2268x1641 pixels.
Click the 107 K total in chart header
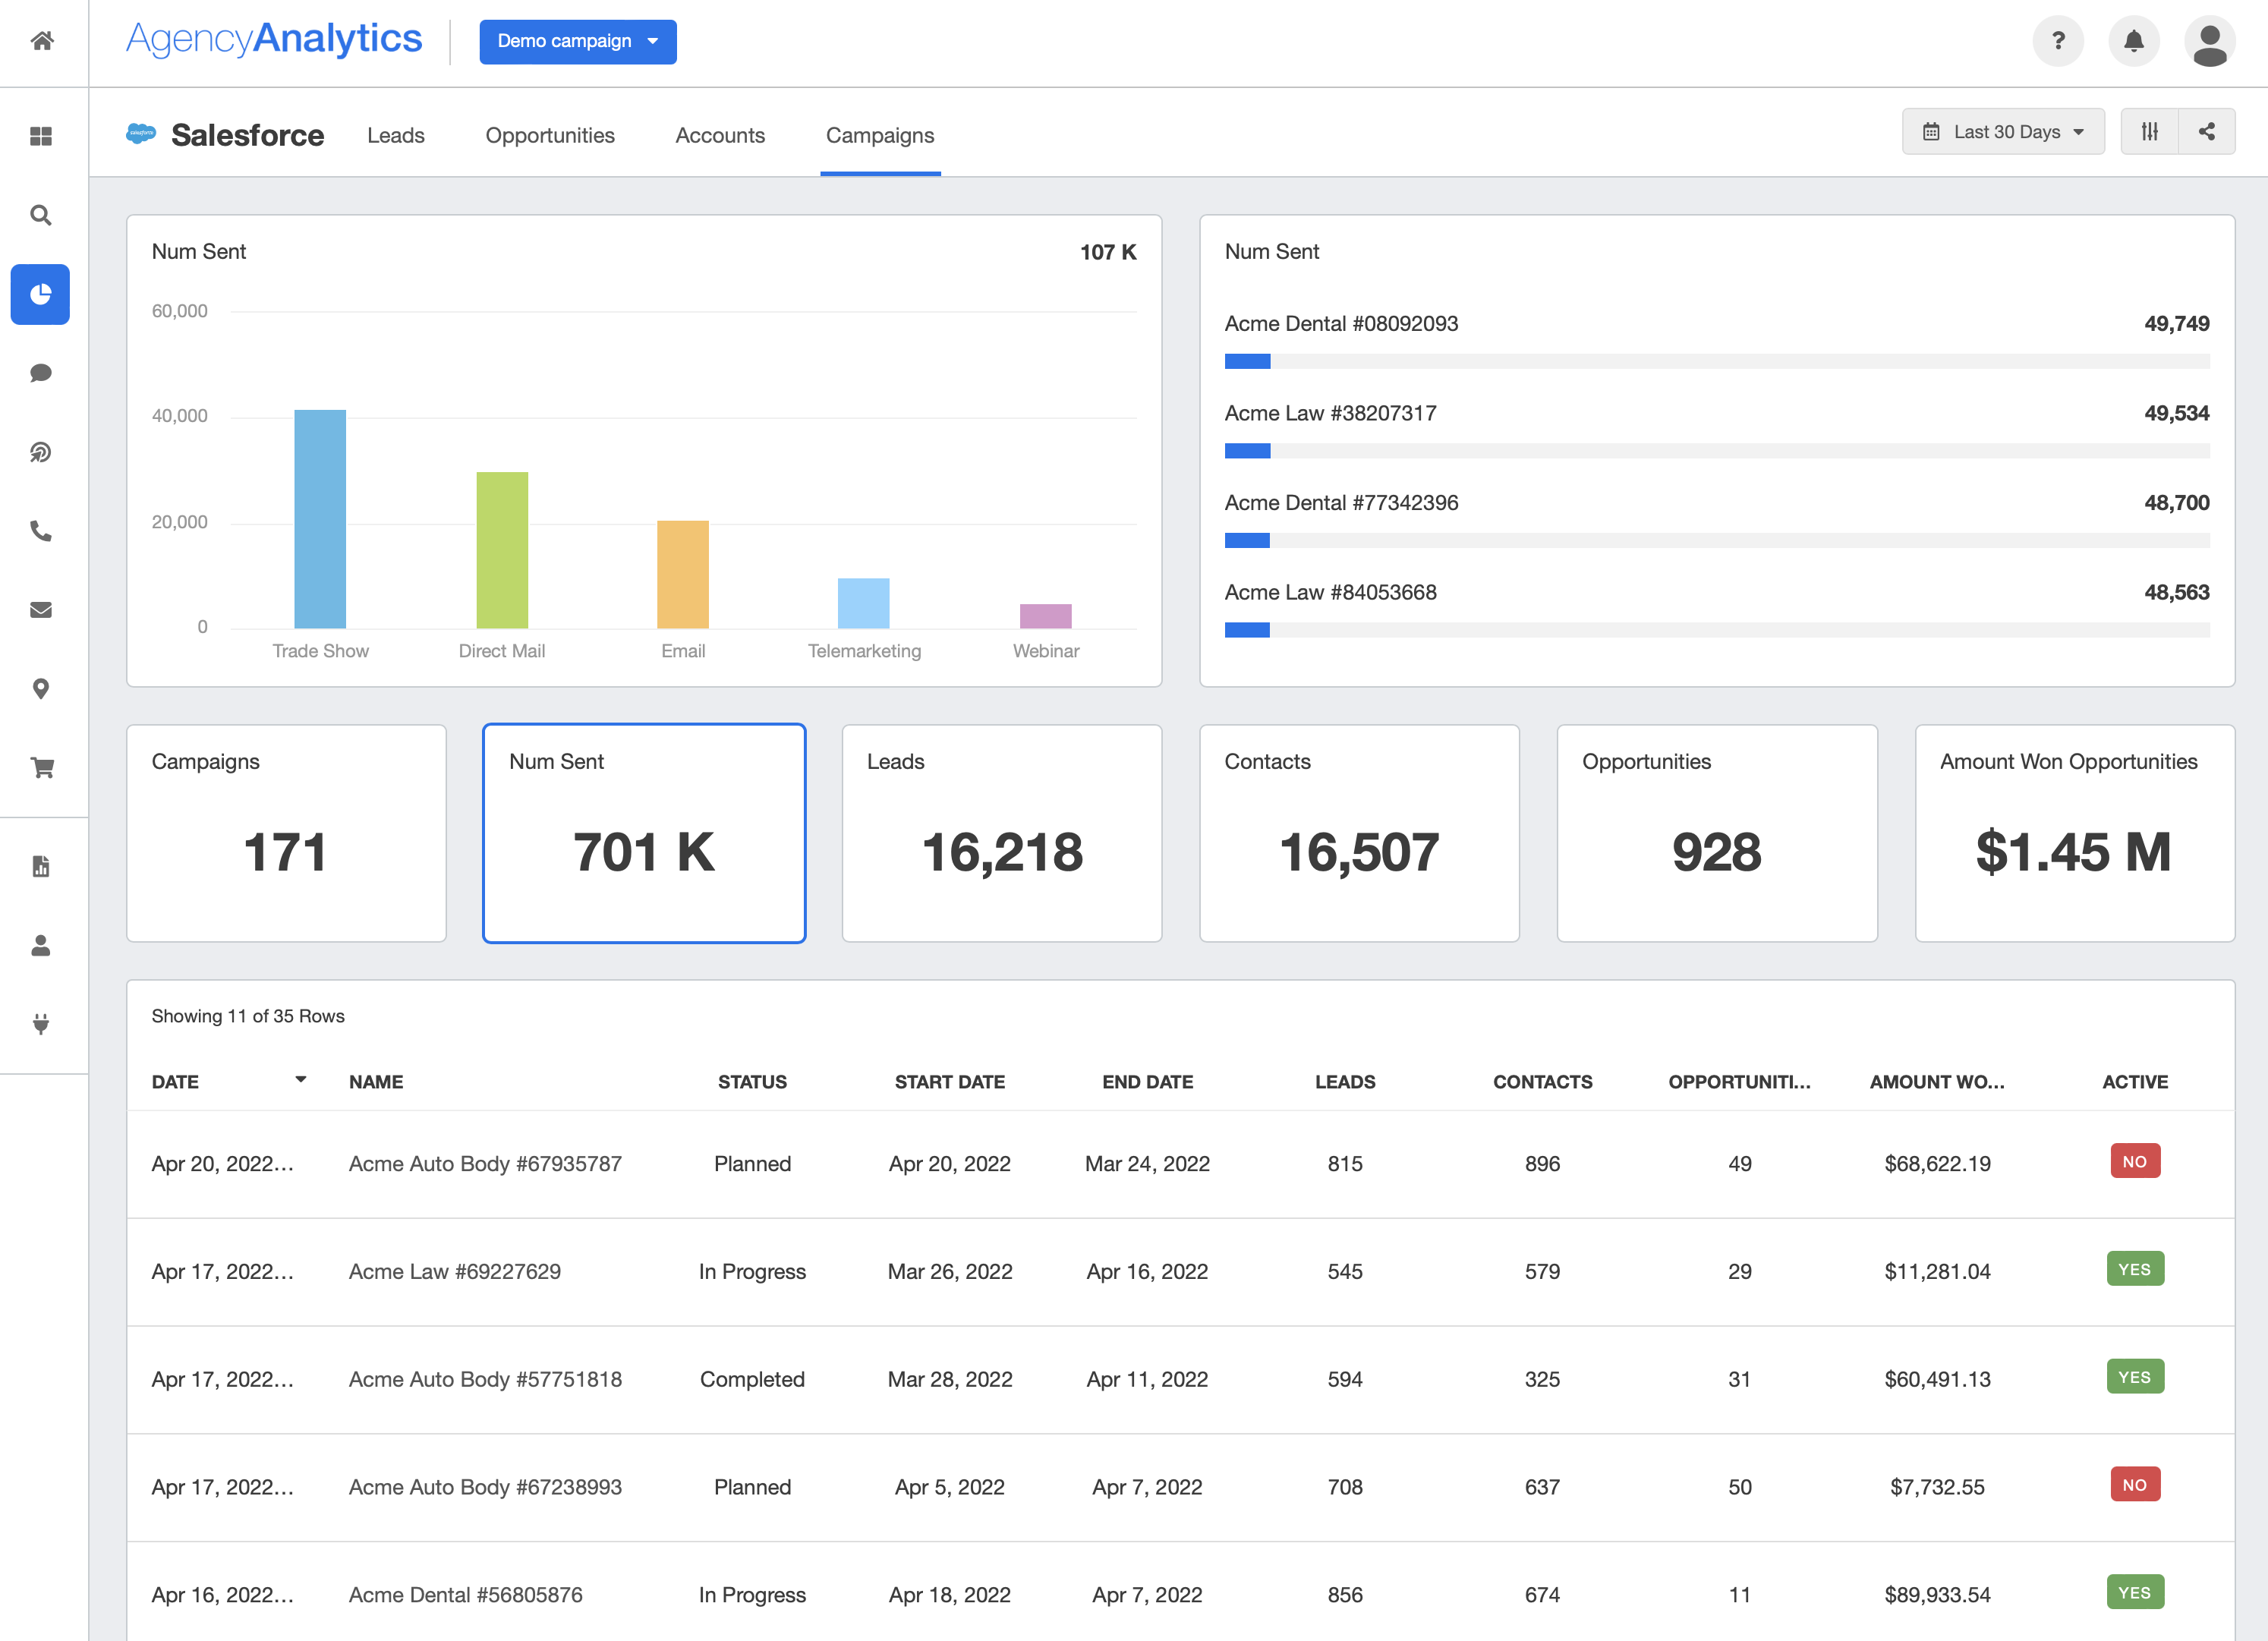tap(1108, 252)
